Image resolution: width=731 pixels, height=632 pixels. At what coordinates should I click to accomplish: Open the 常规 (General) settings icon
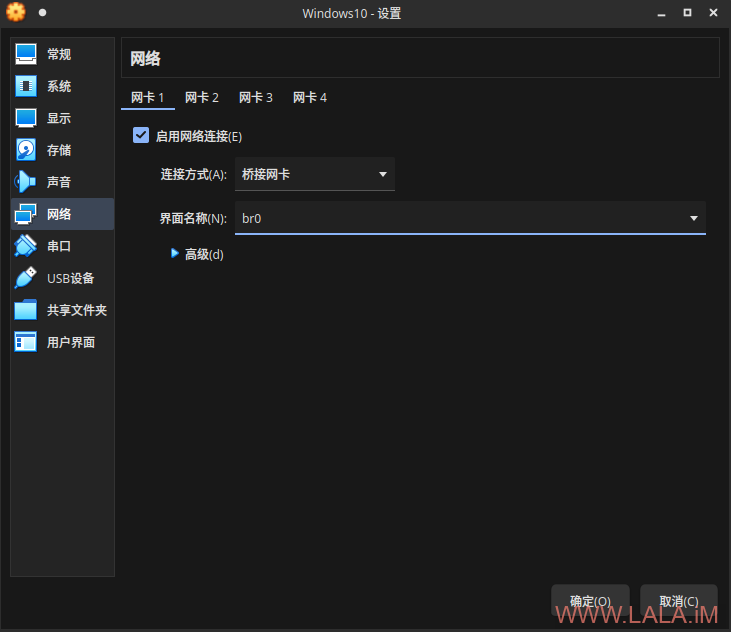(x=26, y=54)
